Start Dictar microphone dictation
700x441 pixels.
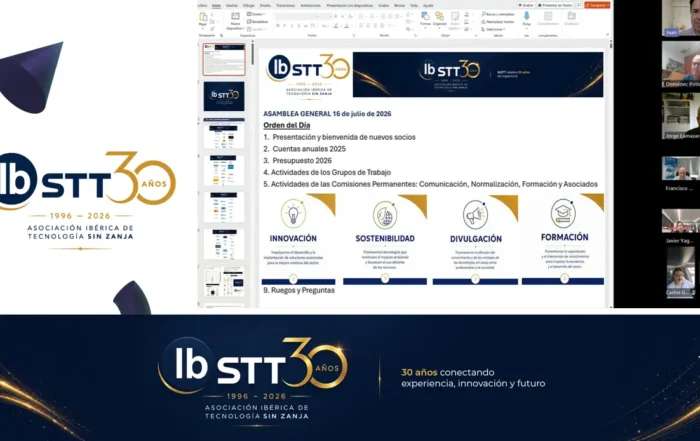click(527, 19)
